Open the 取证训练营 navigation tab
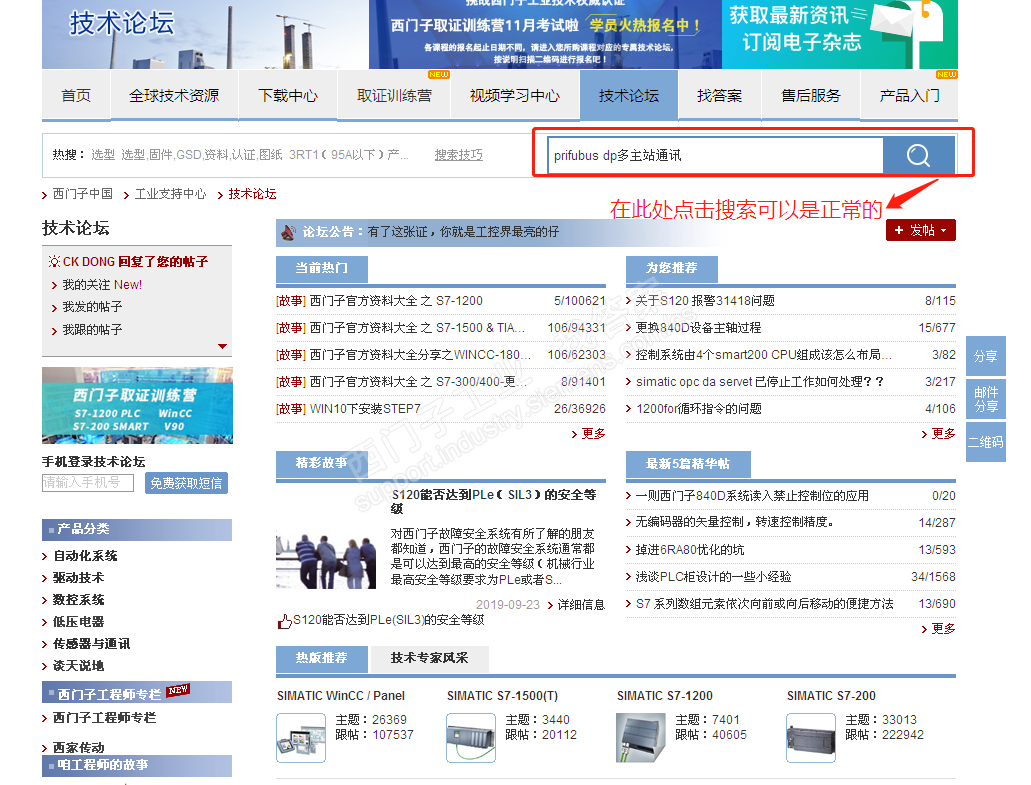 click(394, 95)
